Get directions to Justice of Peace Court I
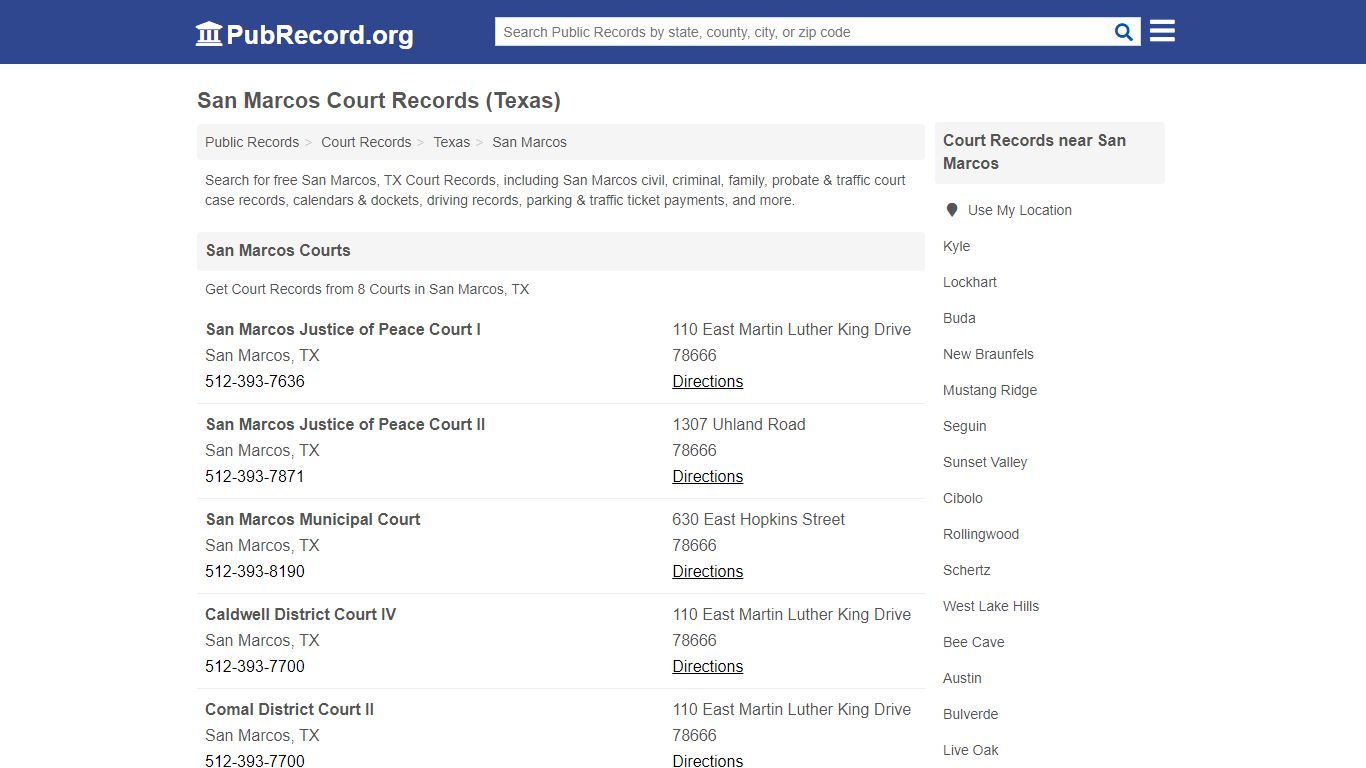 tap(707, 381)
